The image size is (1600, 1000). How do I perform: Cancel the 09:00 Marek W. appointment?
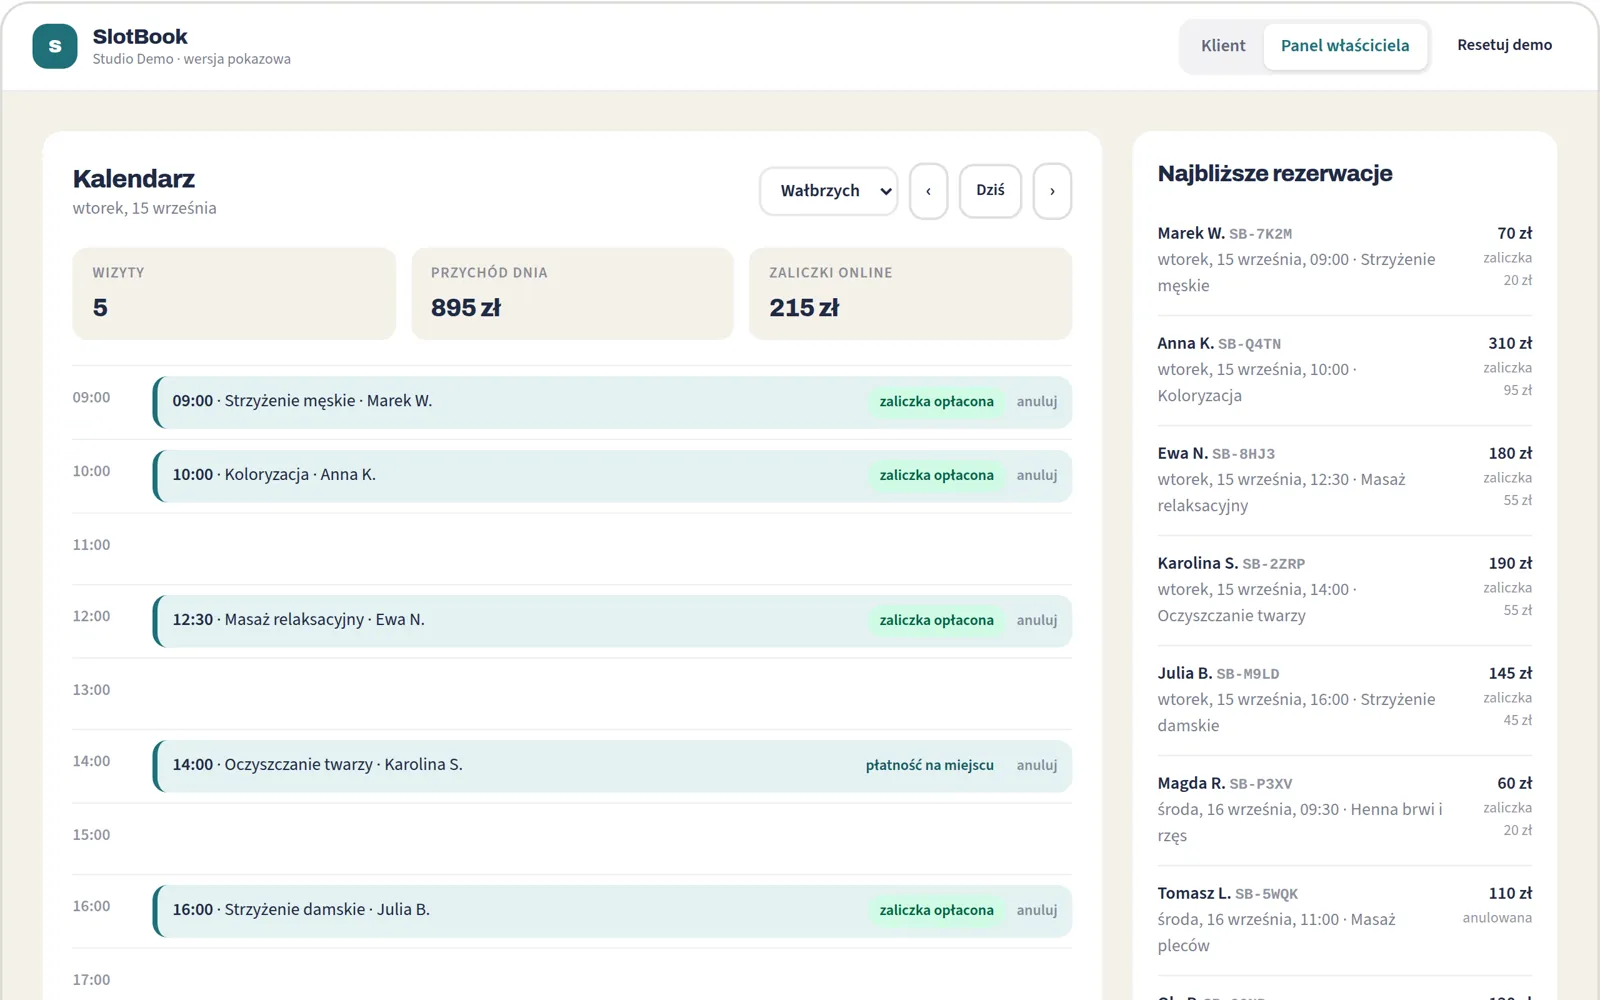coord(1037,402)
